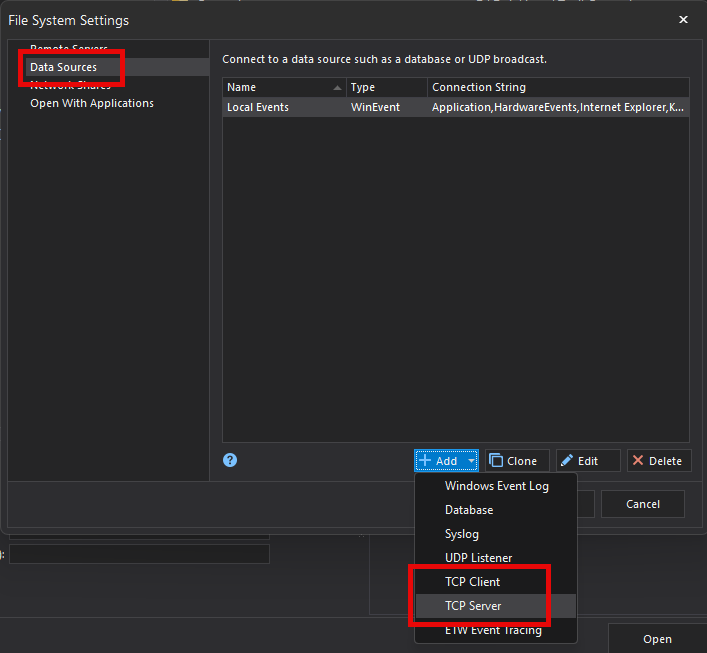Sort by the Type column header
Screen dimensions: 707x653
pyautogui.click(x=386, y=87)
